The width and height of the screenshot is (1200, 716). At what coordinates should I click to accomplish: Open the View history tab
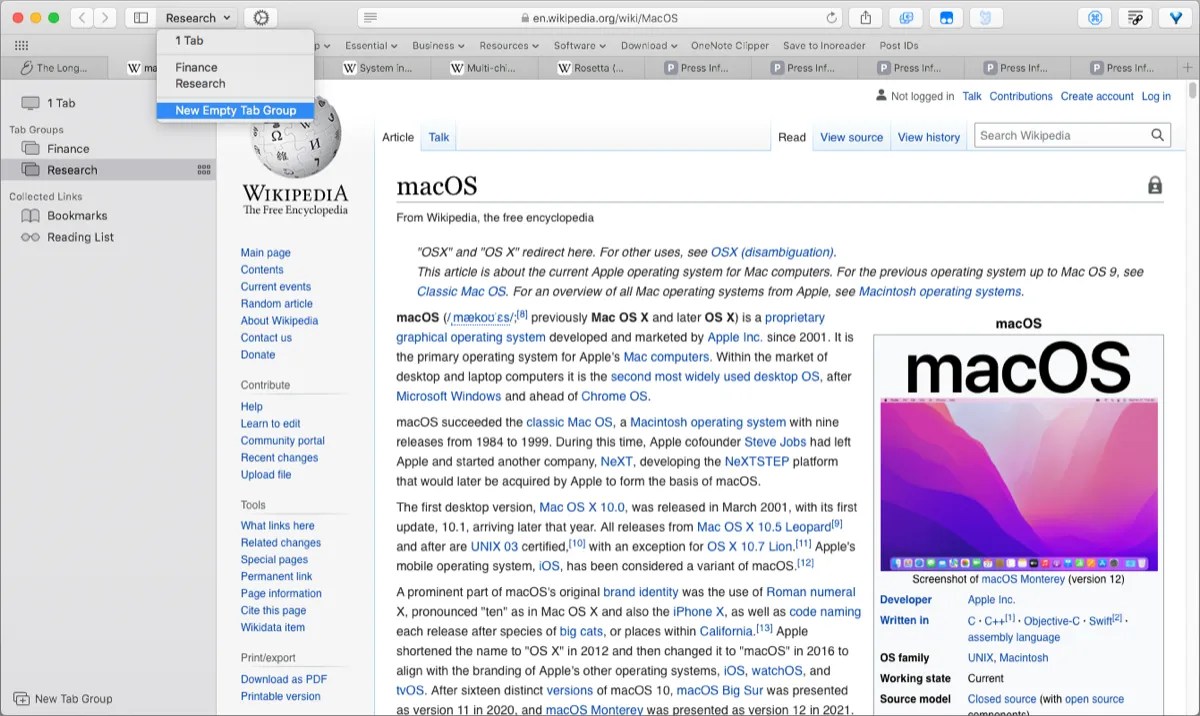[x=928, y=137]
